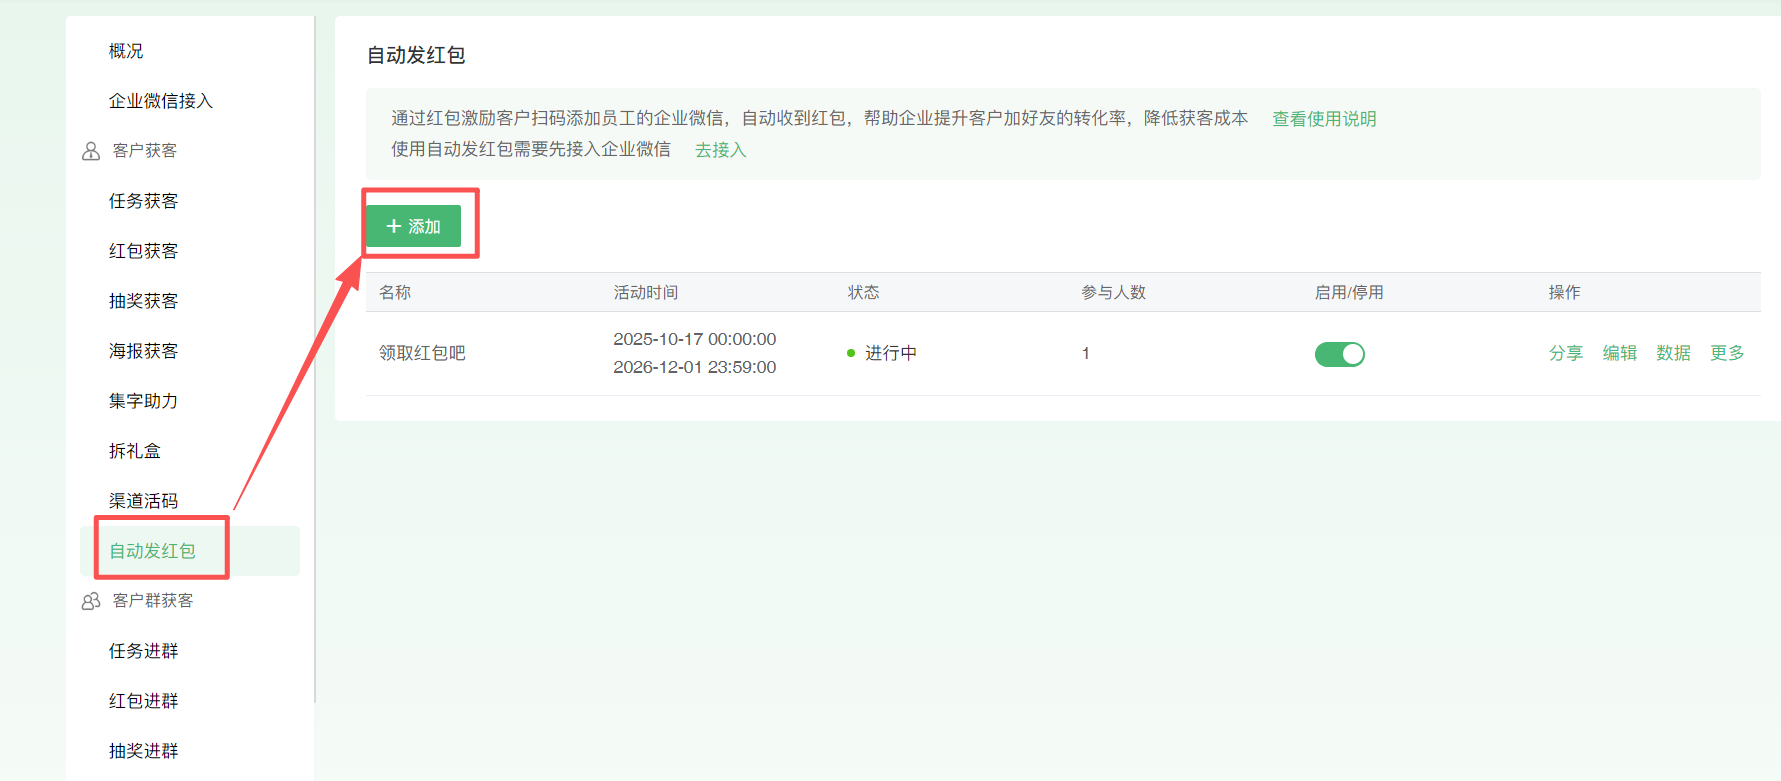The width and height of the screenshot is (1781, 781).
Task: Click the green 添加 add button
Action: [x=413, y=226]
